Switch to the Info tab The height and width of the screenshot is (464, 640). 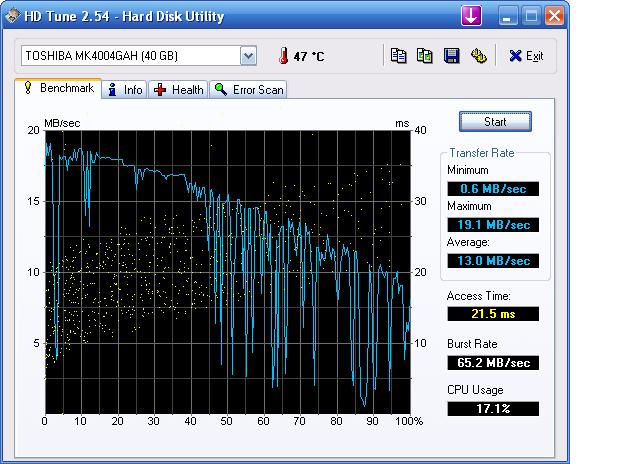click(124, 90)
